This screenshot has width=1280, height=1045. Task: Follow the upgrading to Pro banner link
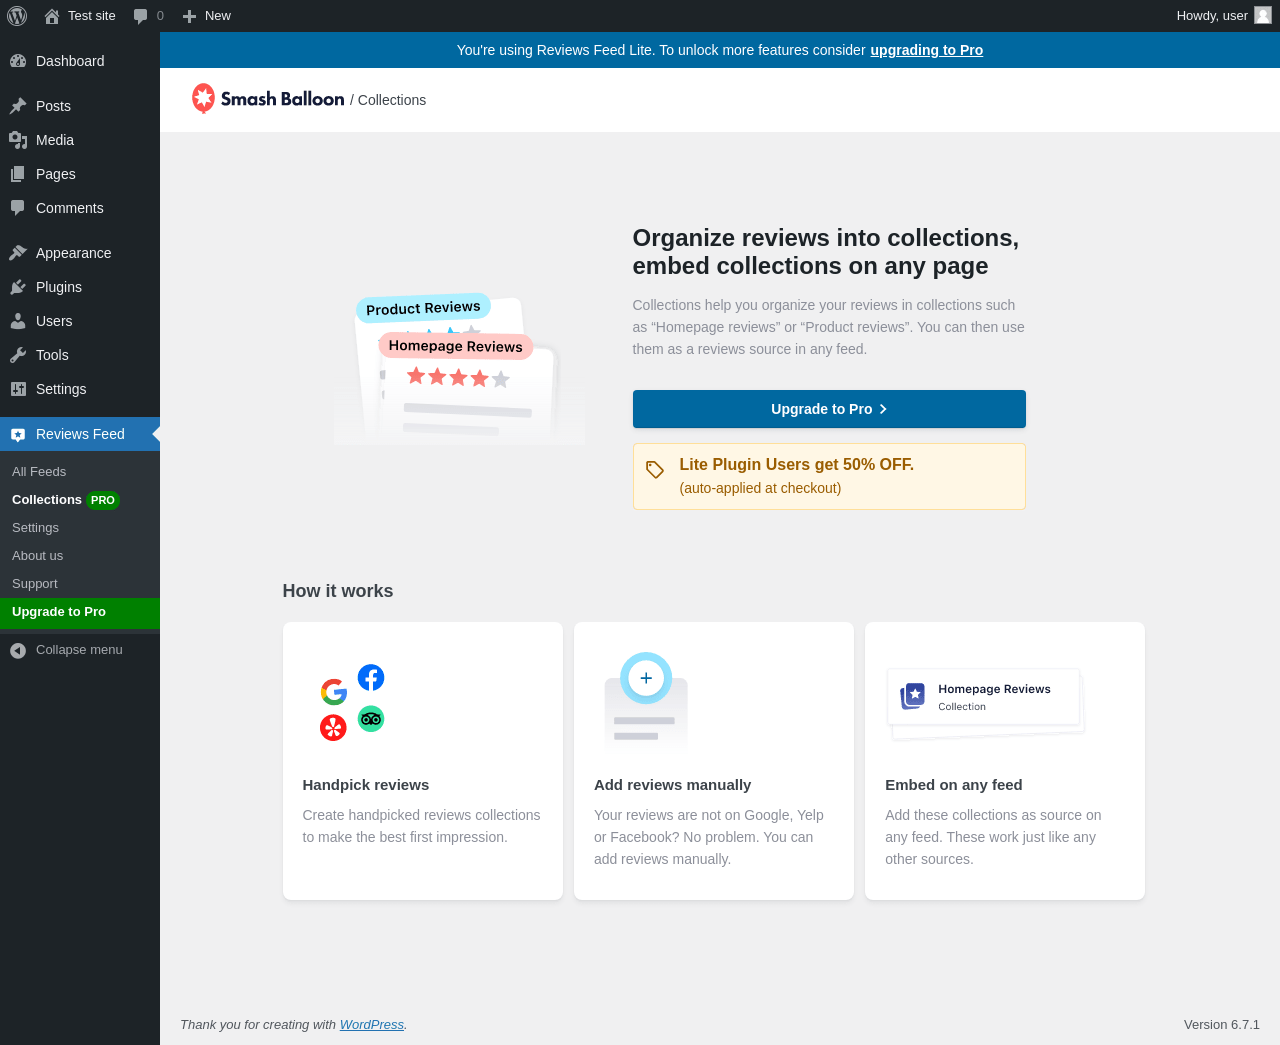[926, 50]
